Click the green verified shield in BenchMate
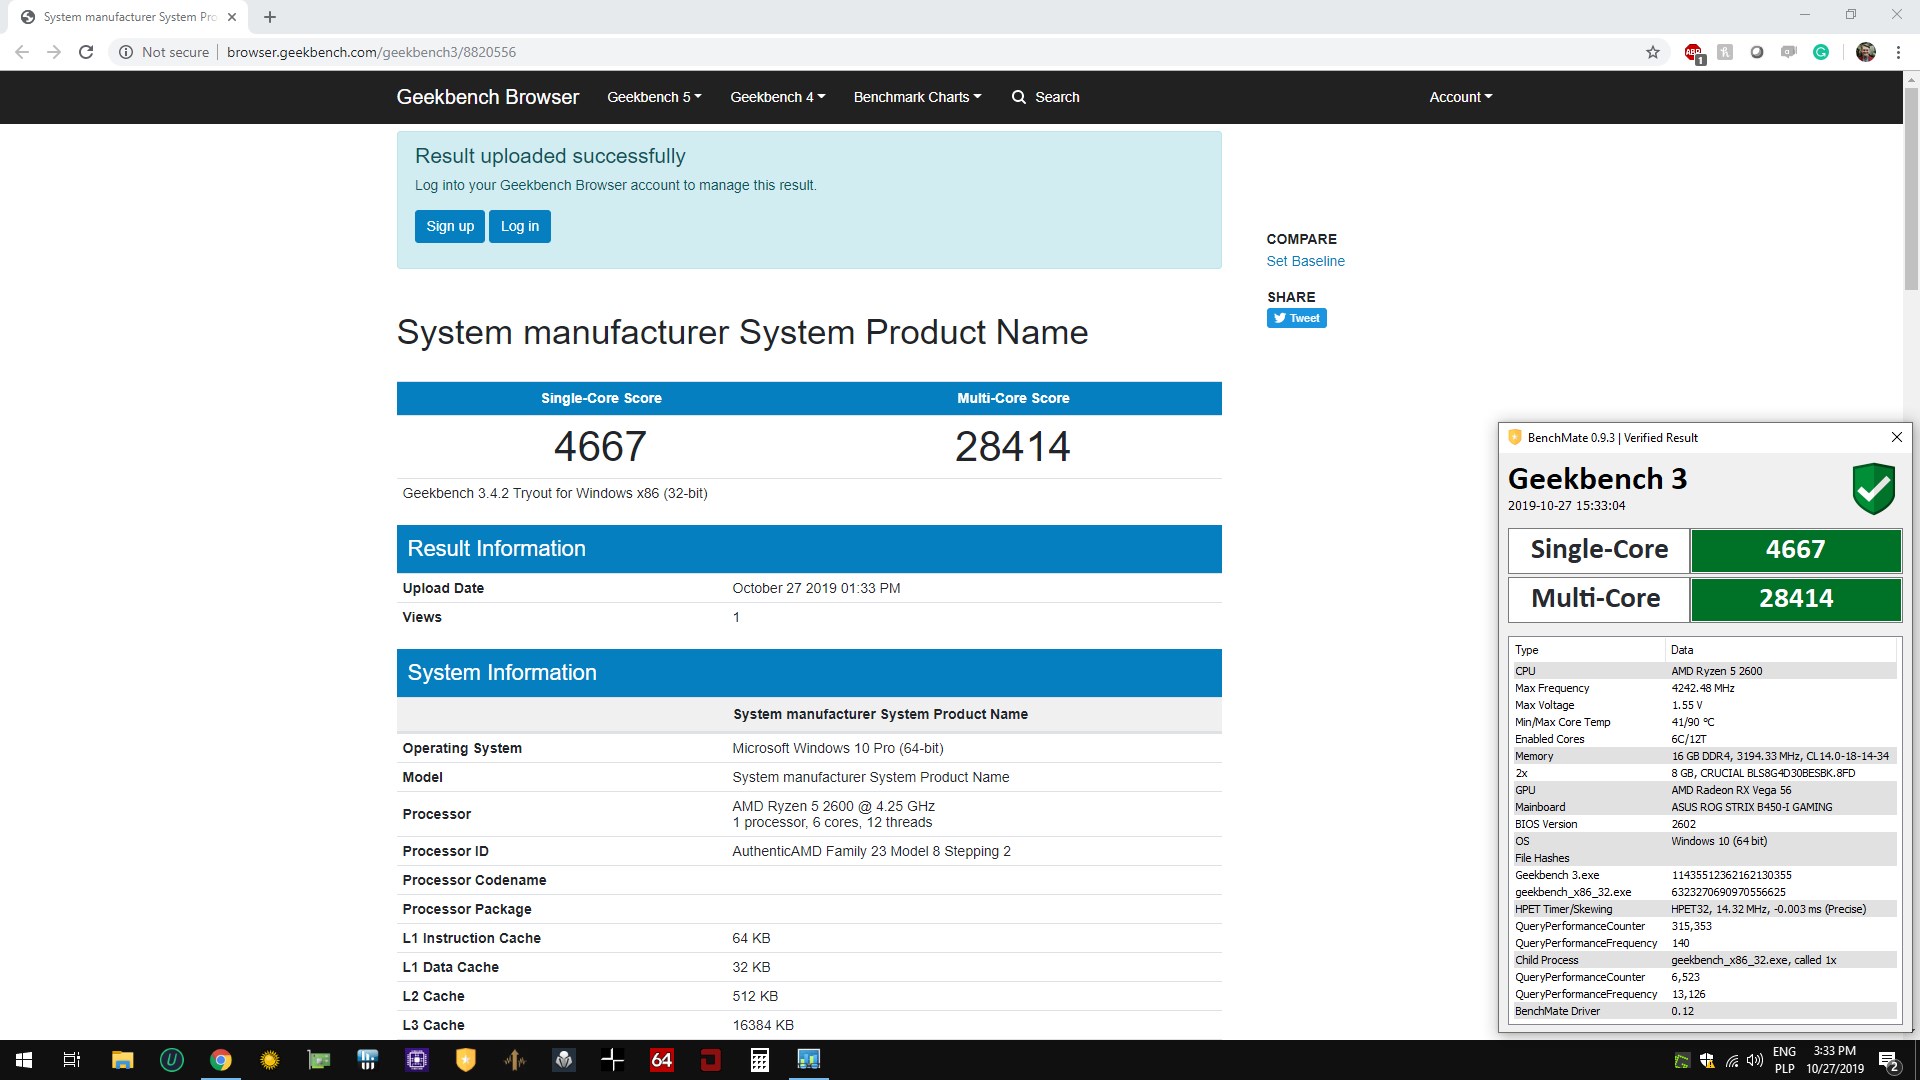 click(x=1873, y=488)
